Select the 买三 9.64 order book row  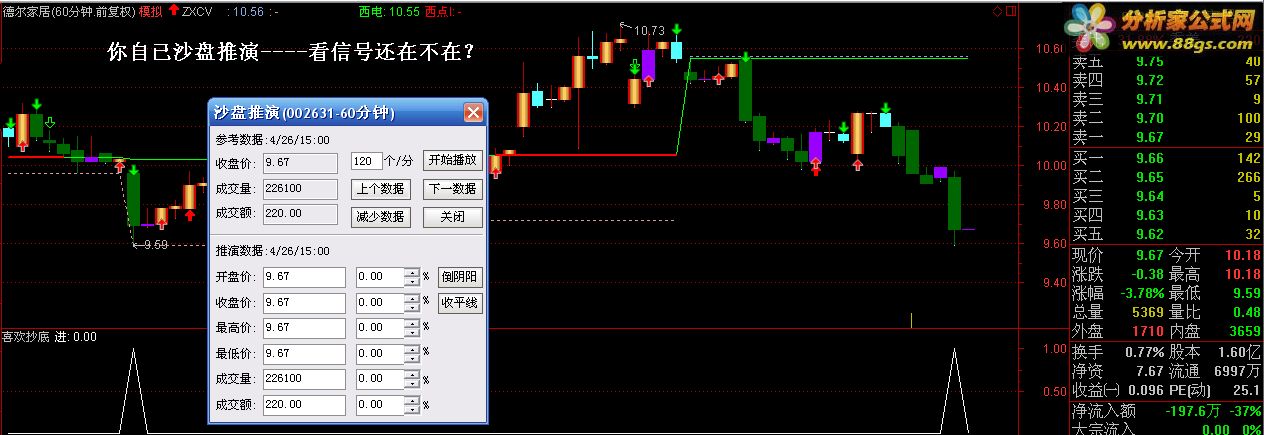(x=1166, y=196)
